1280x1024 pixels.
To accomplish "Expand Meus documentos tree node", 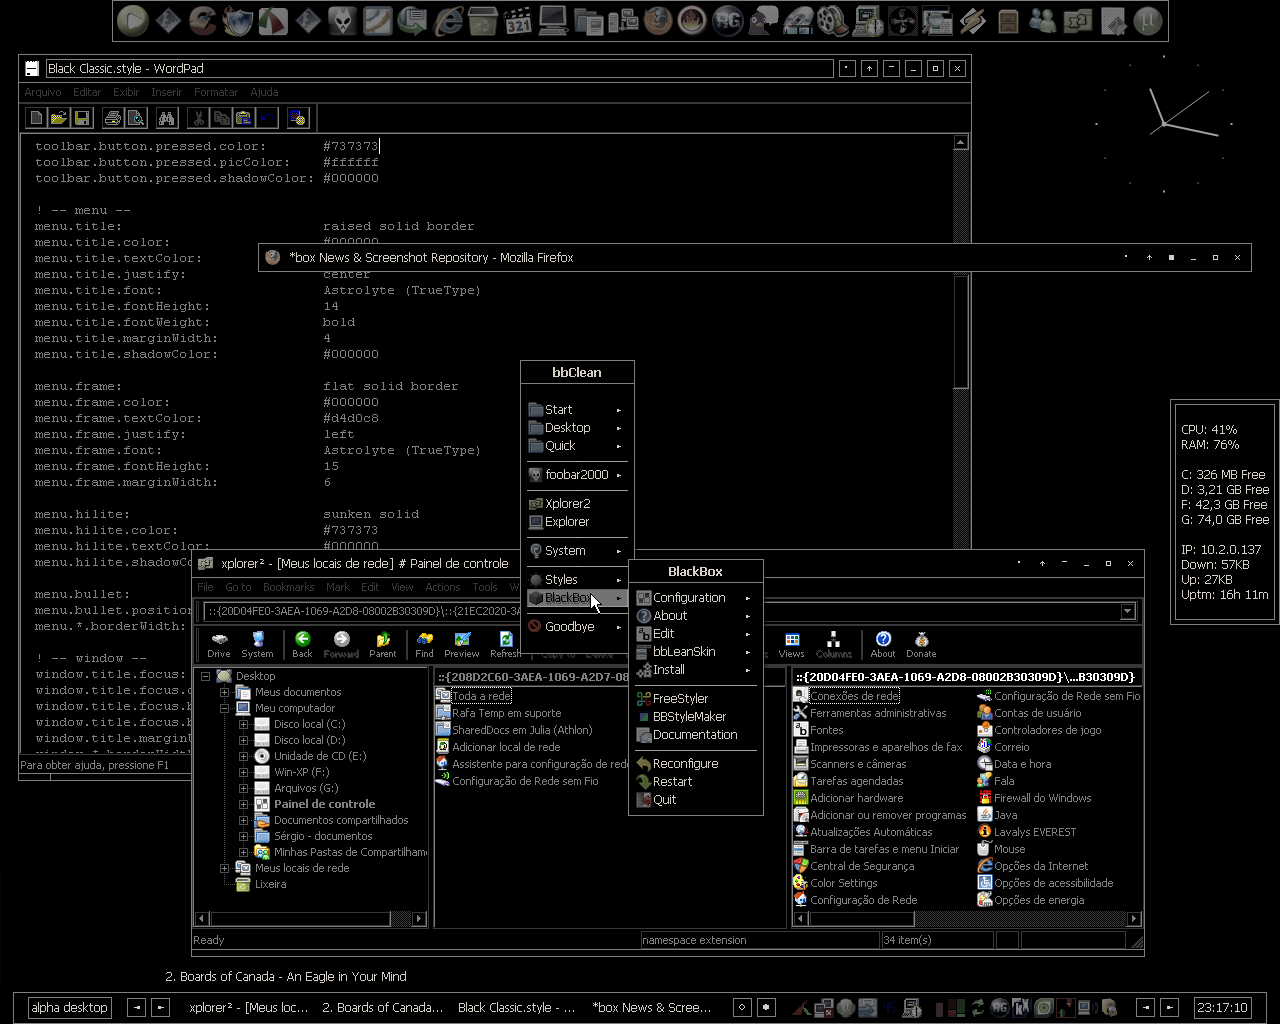I will click(x=225, y=692).
